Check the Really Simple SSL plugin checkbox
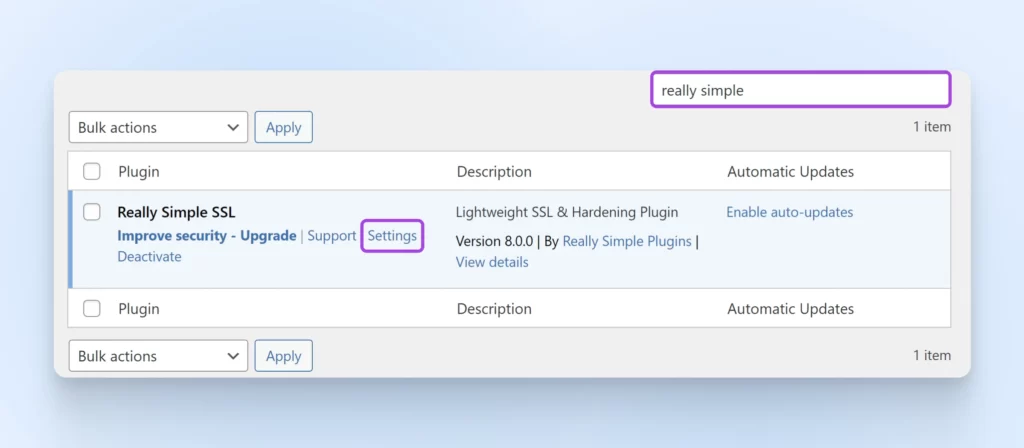The width and height of the screenshot is (1024, 448). click(x=92, y=212)
